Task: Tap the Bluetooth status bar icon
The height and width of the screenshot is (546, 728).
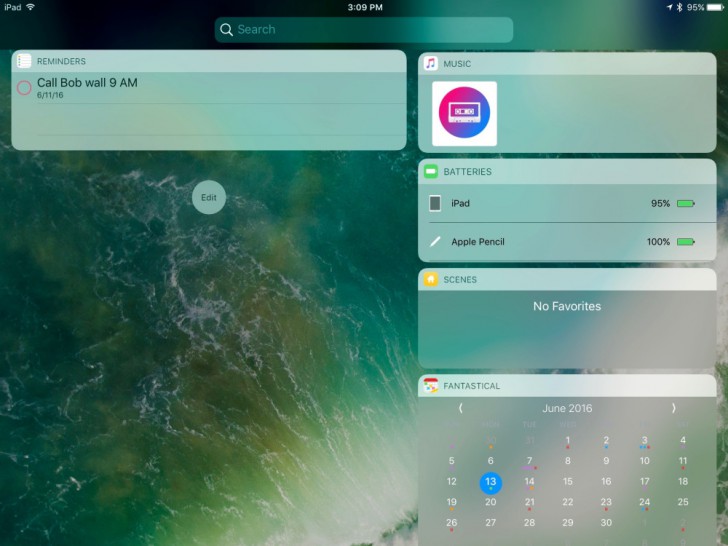Action: [679, 7]
